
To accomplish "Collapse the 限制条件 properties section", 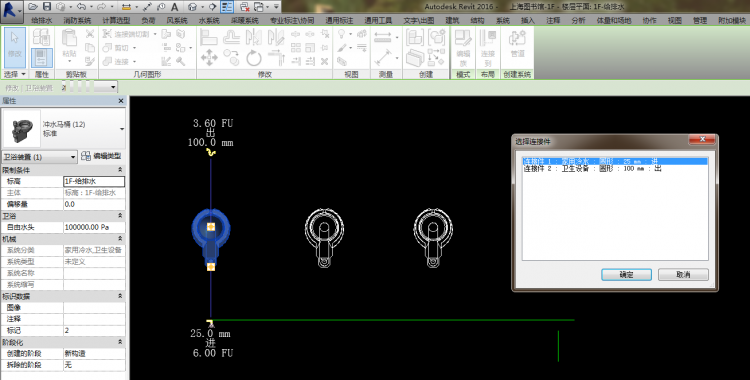I will point(120,170).
